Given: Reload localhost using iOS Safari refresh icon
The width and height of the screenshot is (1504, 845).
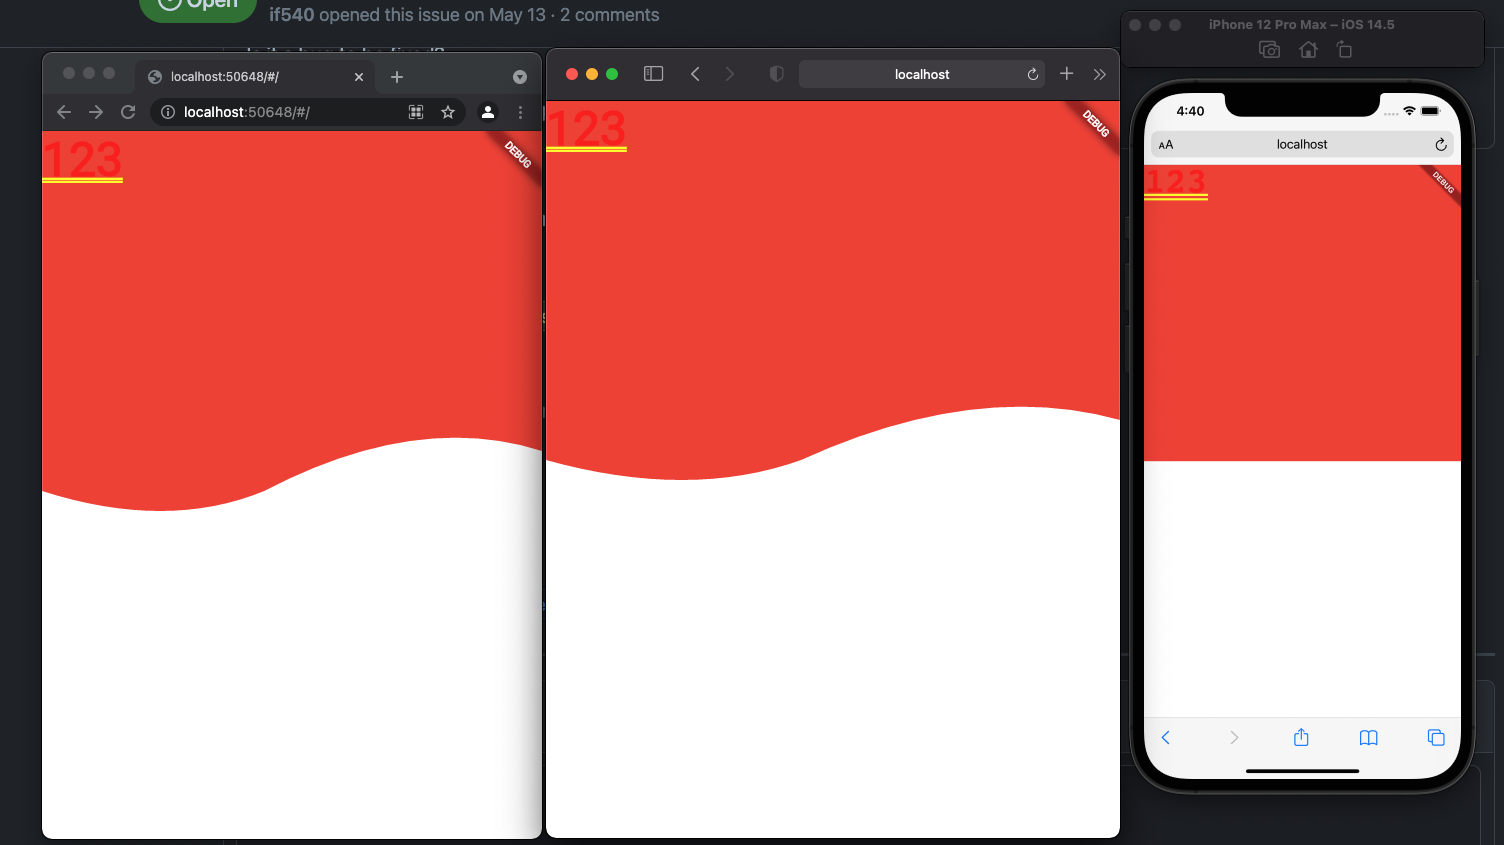Looking at the screenshot, I should (1440, 144).
